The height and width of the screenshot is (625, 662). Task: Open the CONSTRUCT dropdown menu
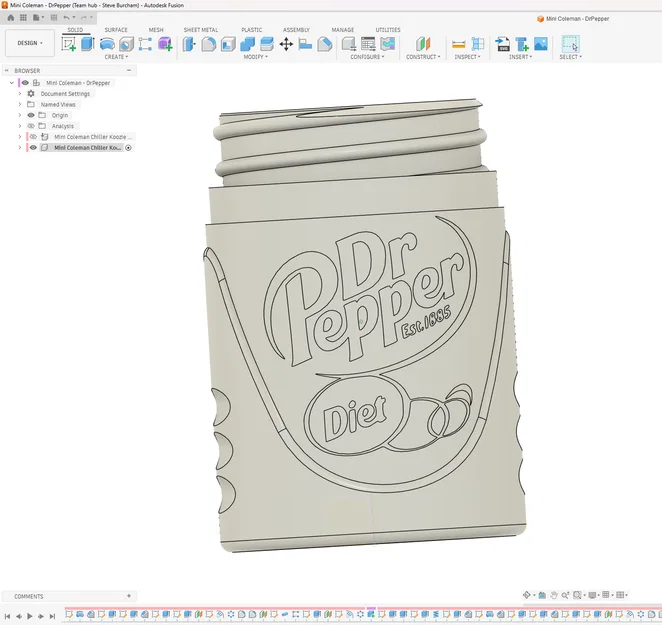coord(423,57)
